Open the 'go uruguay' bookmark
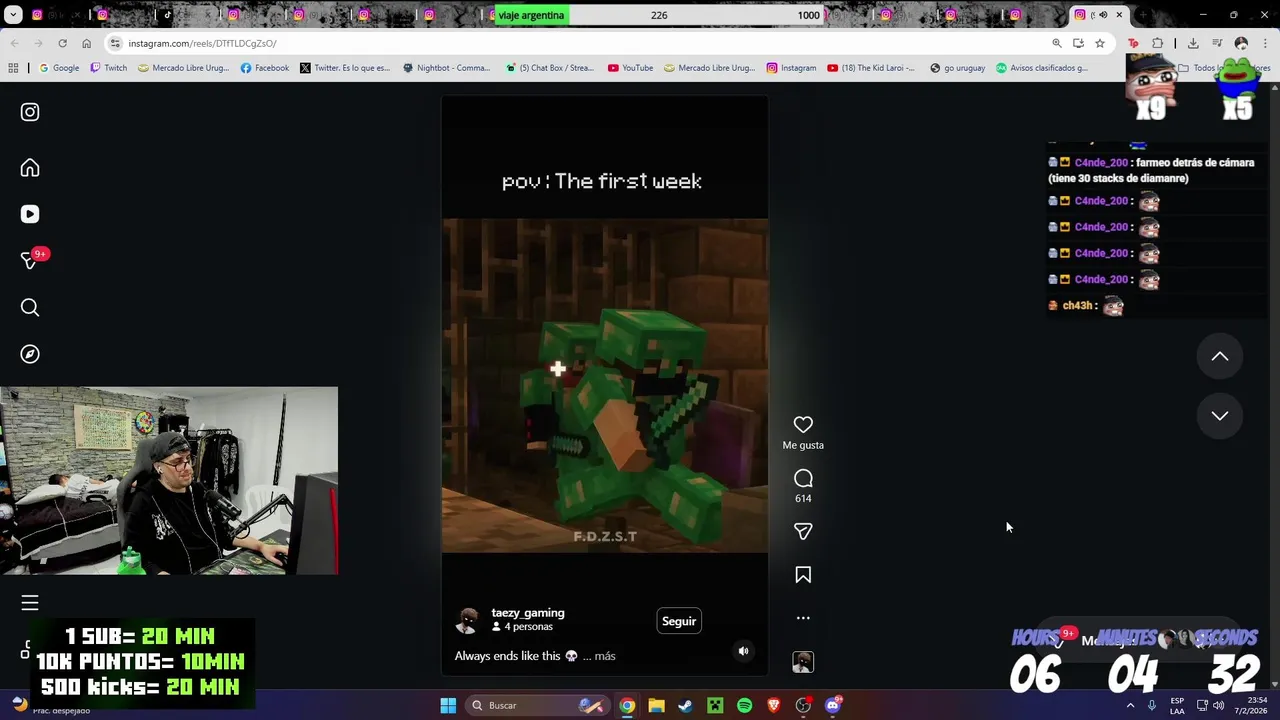The image size is (1280, 720). [x=958, y=68]
